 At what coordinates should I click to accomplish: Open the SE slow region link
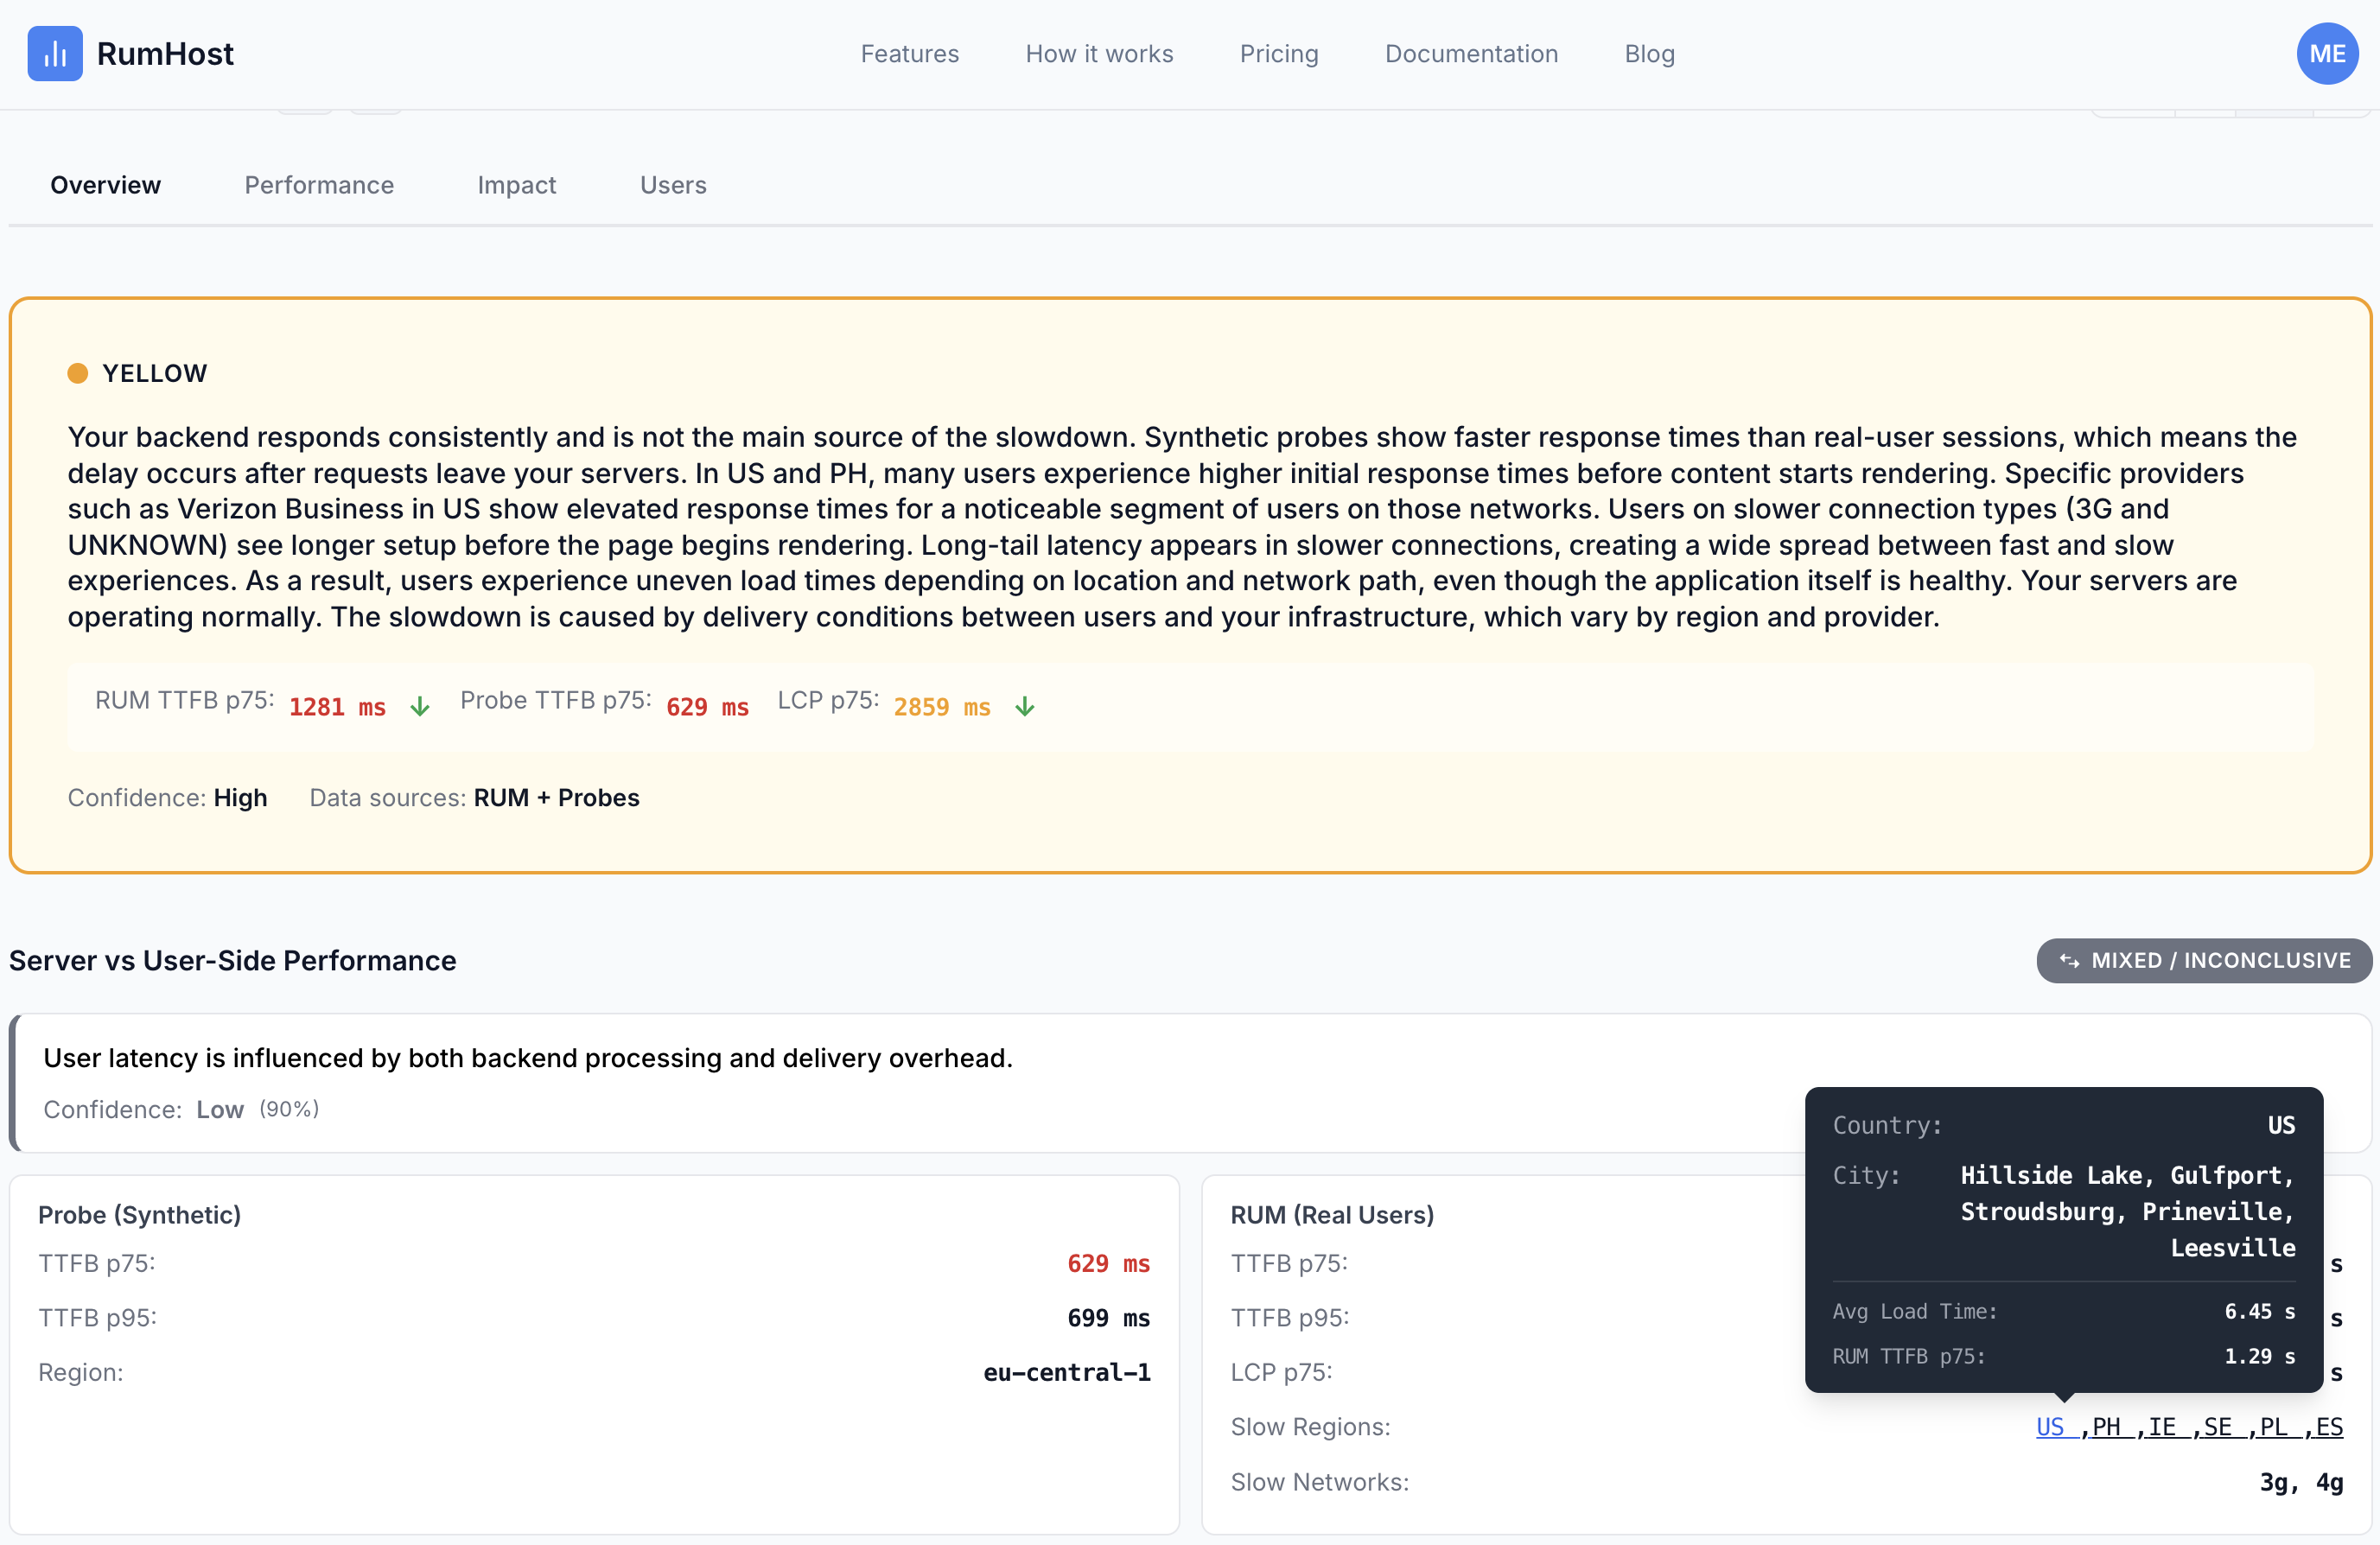tap(2217, 1427)
